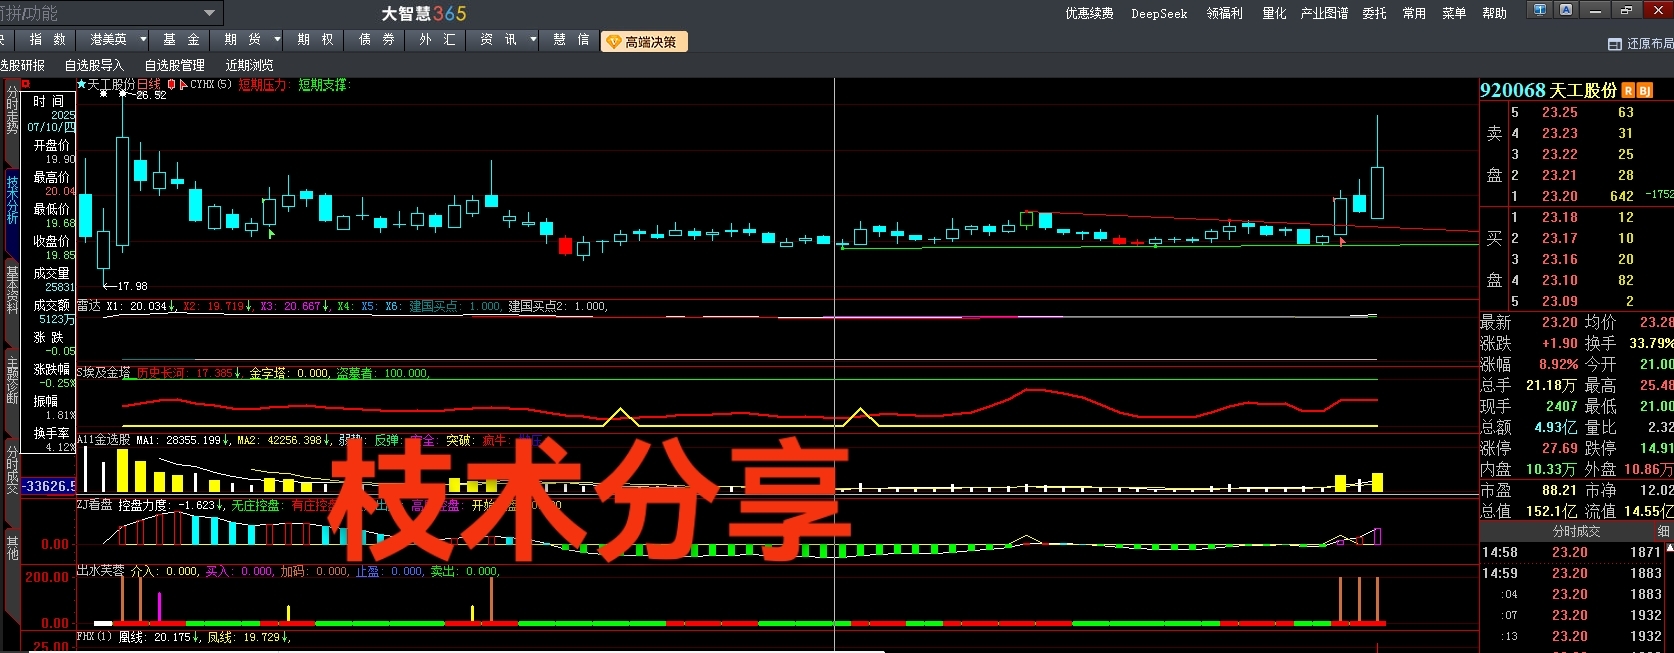The width and height of the screenshot is (1674, 653).
Task: Click the 细 label beside 分时成交 header
Action: (x=1663, y=531)
